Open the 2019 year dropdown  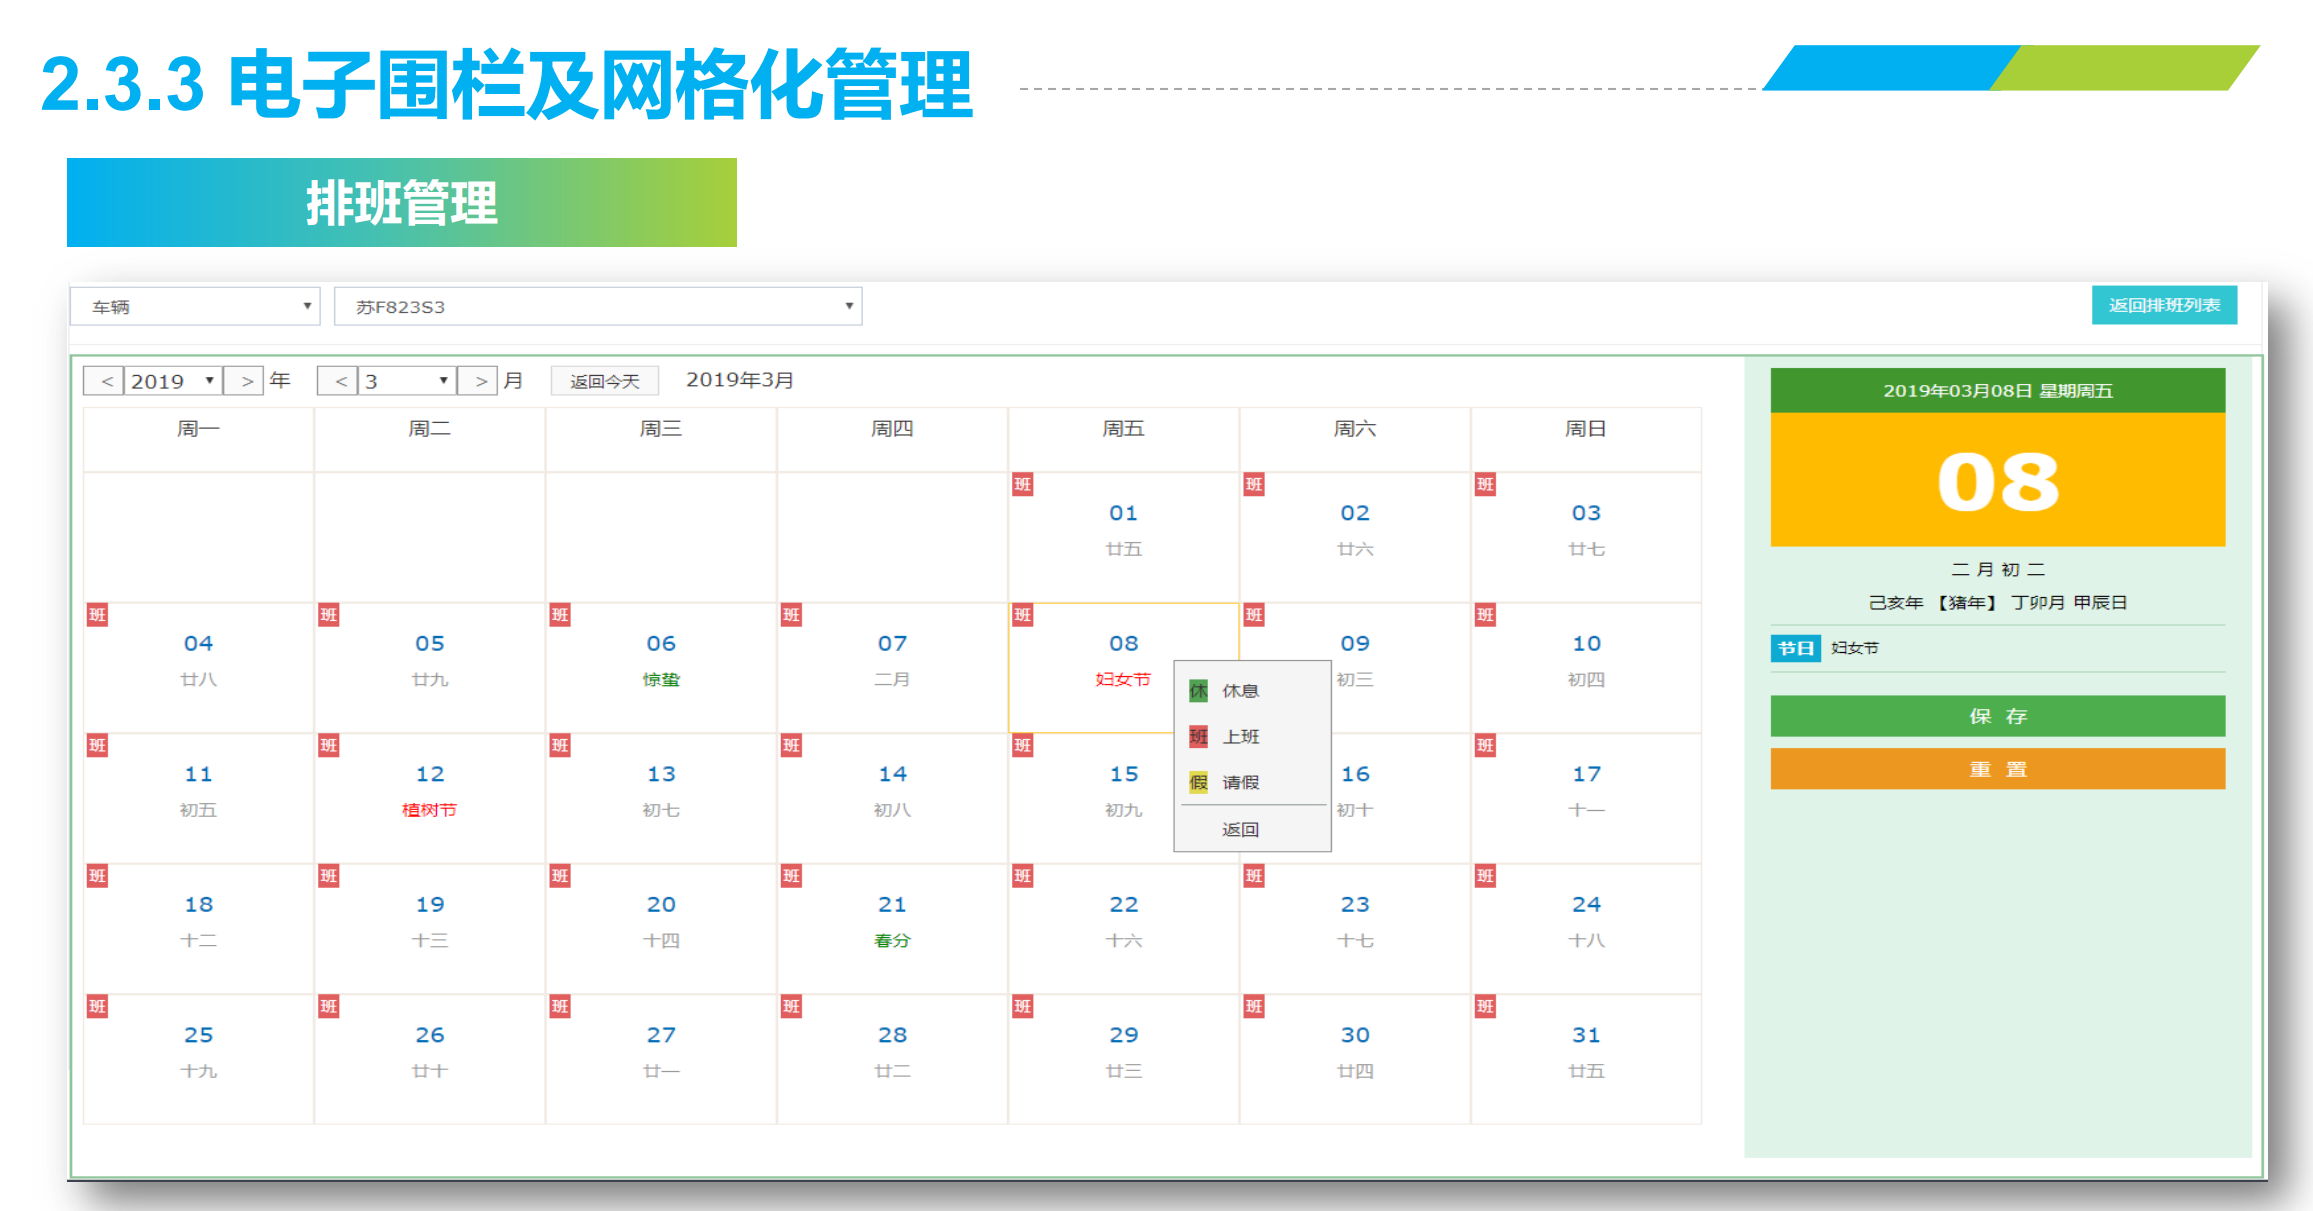point(172,381)
